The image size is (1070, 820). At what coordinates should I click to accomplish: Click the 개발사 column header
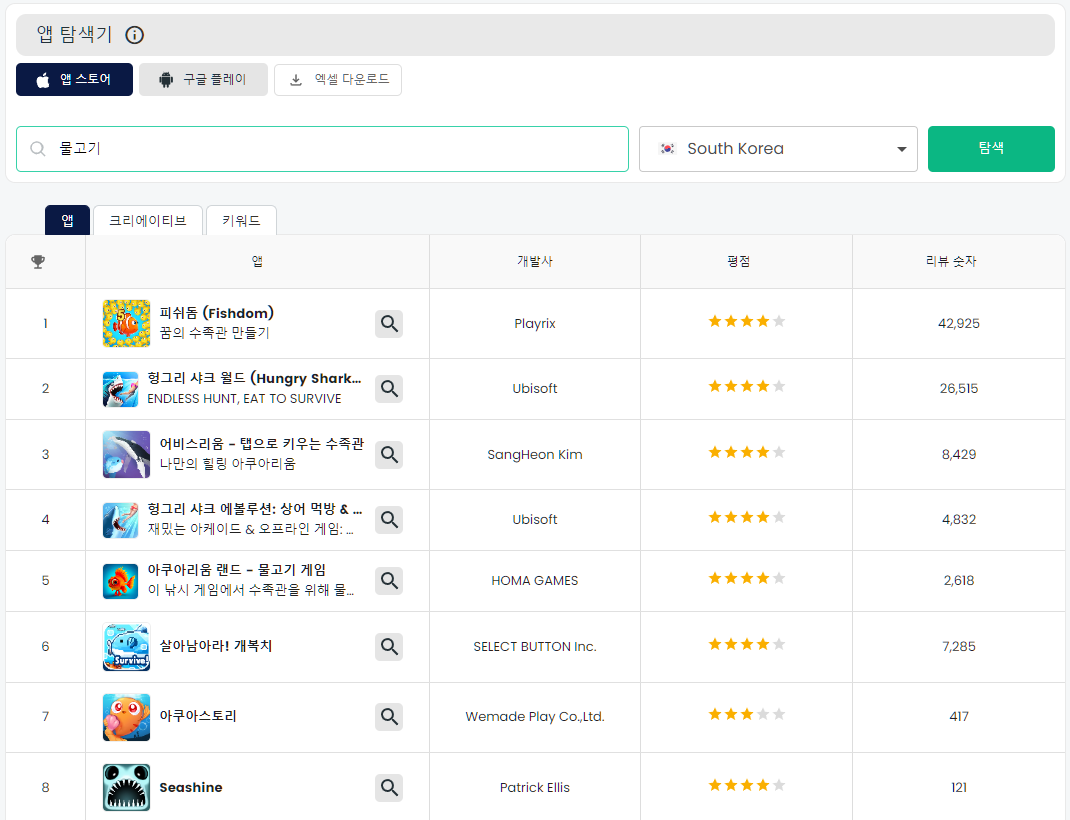click(535, 261)
